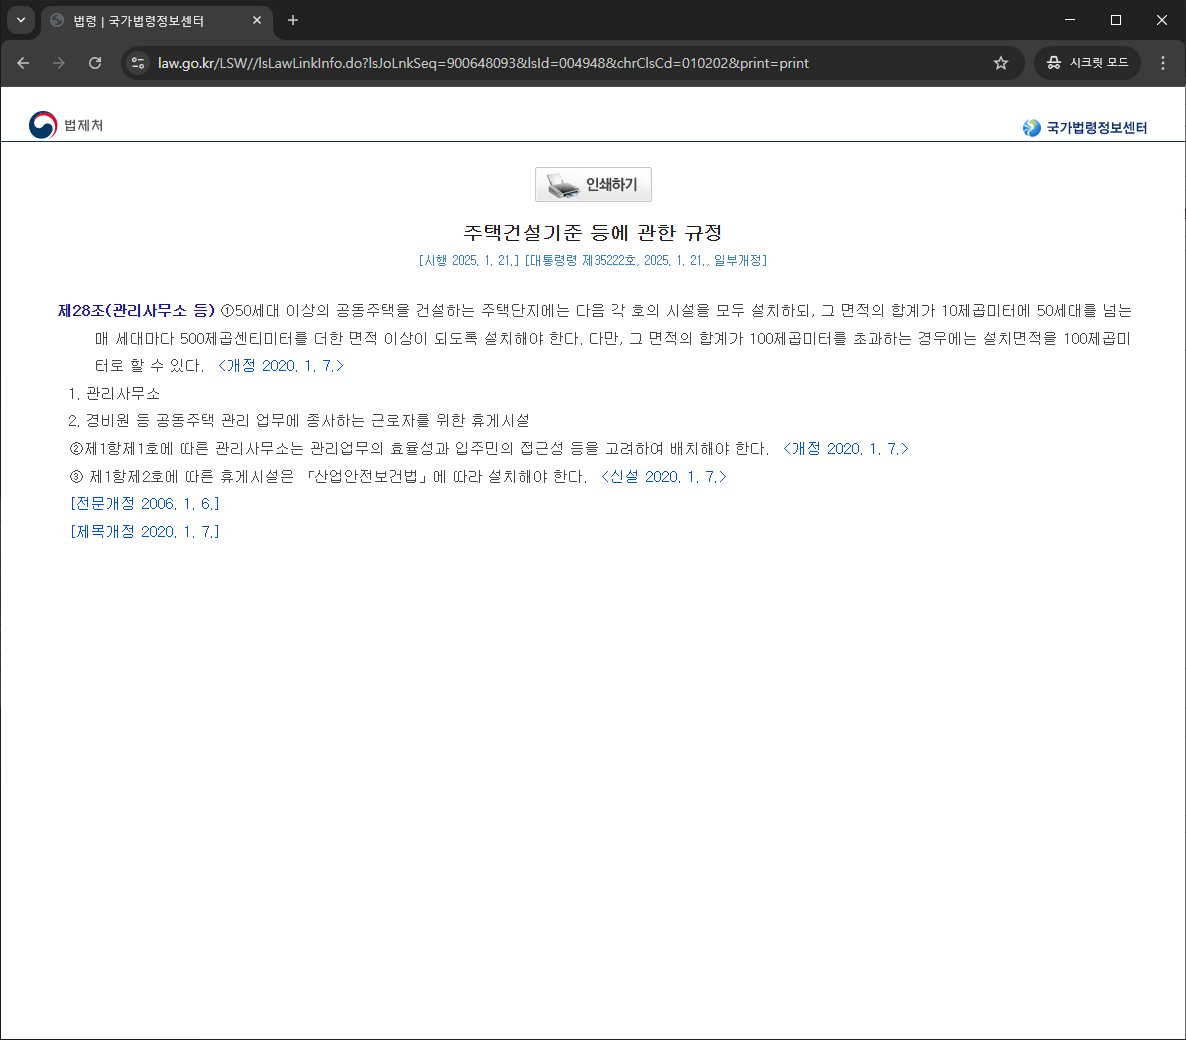The height and width of the screenshot is (1040, 1186).
Task: Click the 법제처 logo
Action: [66, 125]
